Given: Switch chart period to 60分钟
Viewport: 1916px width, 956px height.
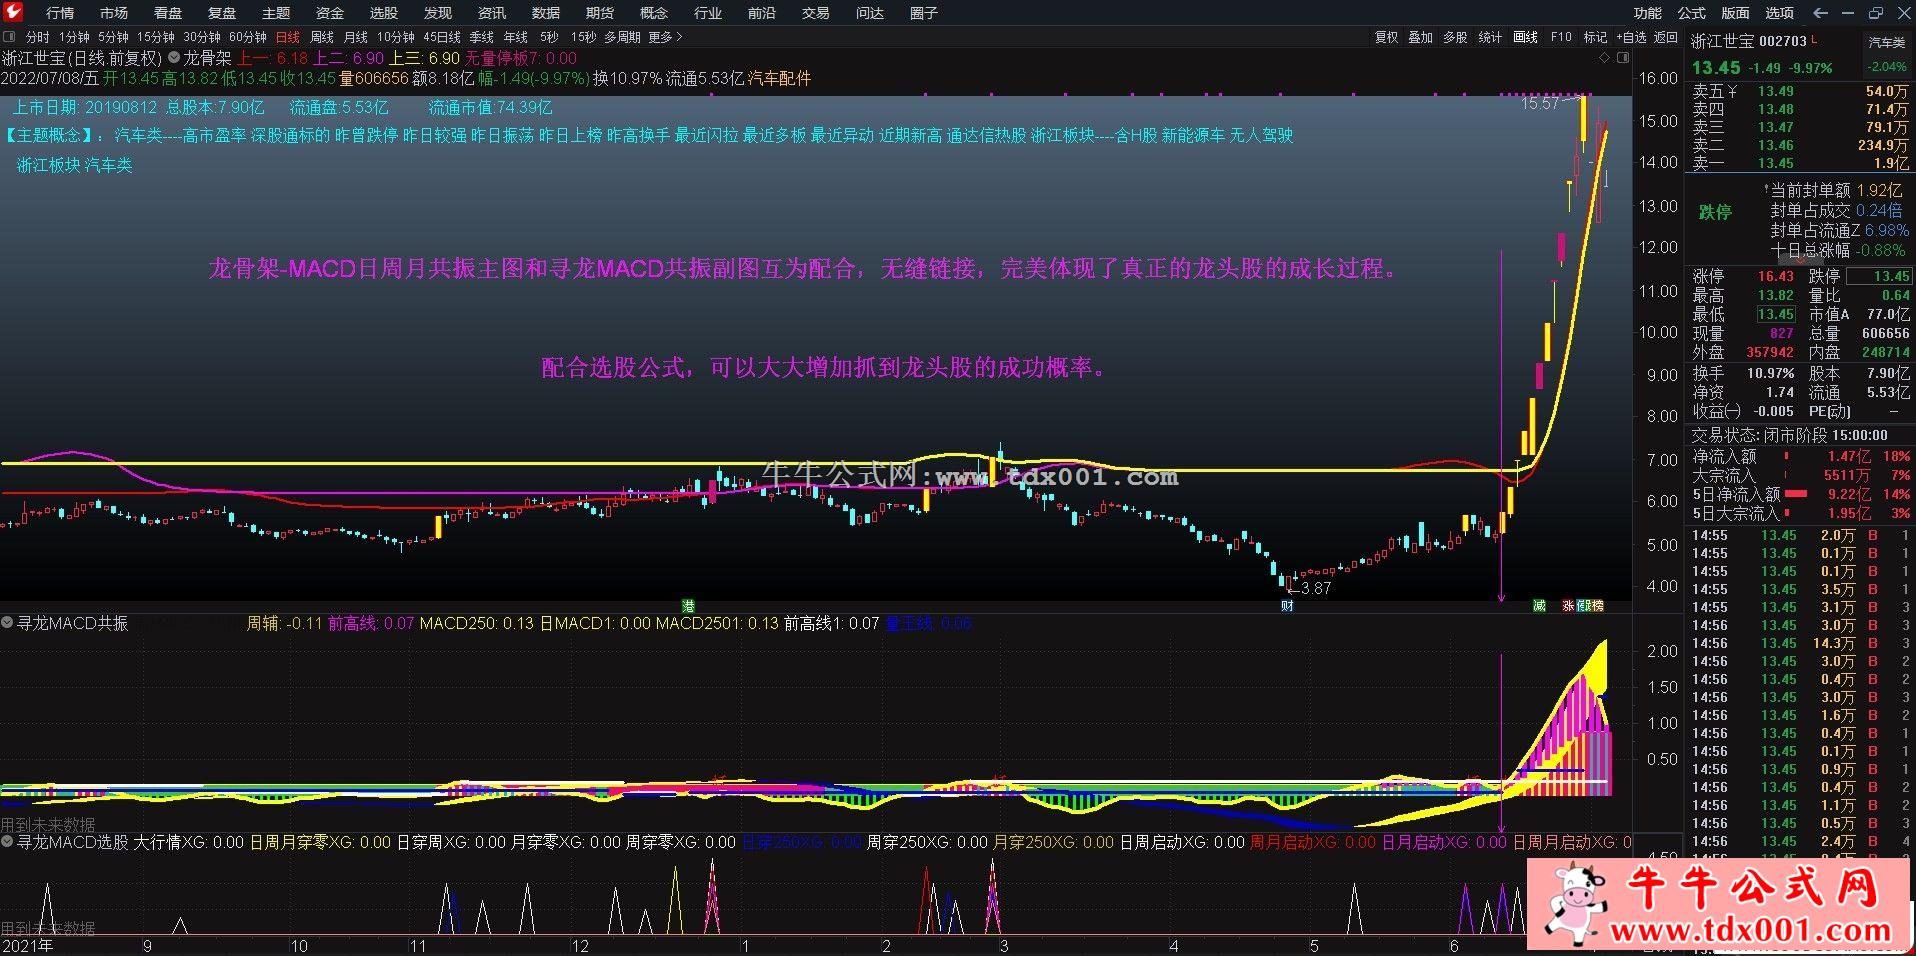Looking at the screenshot, I should coord(247,37).
